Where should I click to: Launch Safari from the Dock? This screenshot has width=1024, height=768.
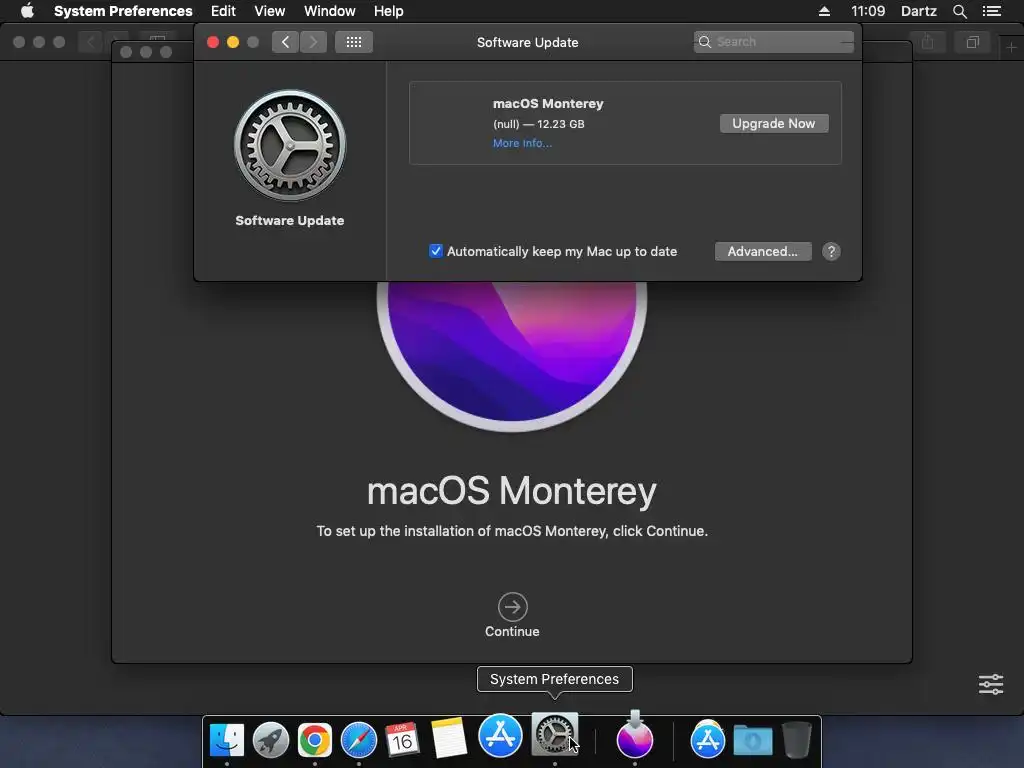tap(359, 740)
